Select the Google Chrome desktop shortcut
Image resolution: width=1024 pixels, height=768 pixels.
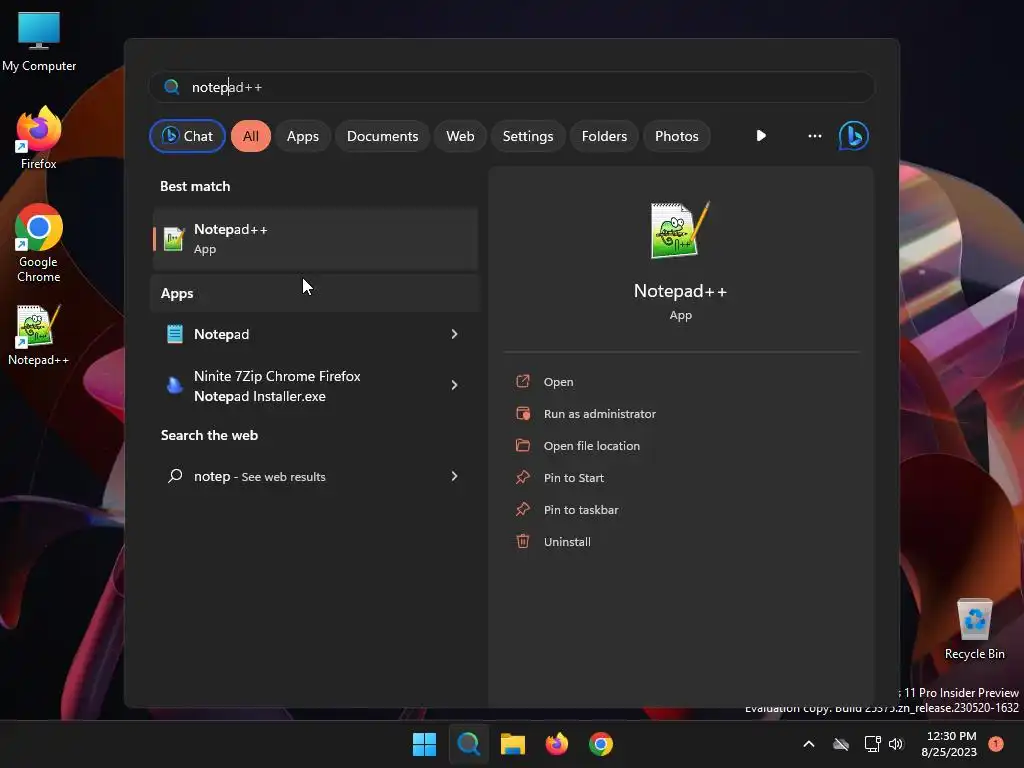[39, 243]
